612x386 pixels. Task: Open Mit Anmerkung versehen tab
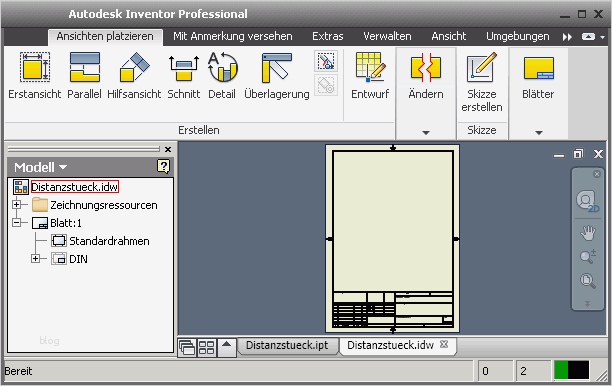point(233,36)
